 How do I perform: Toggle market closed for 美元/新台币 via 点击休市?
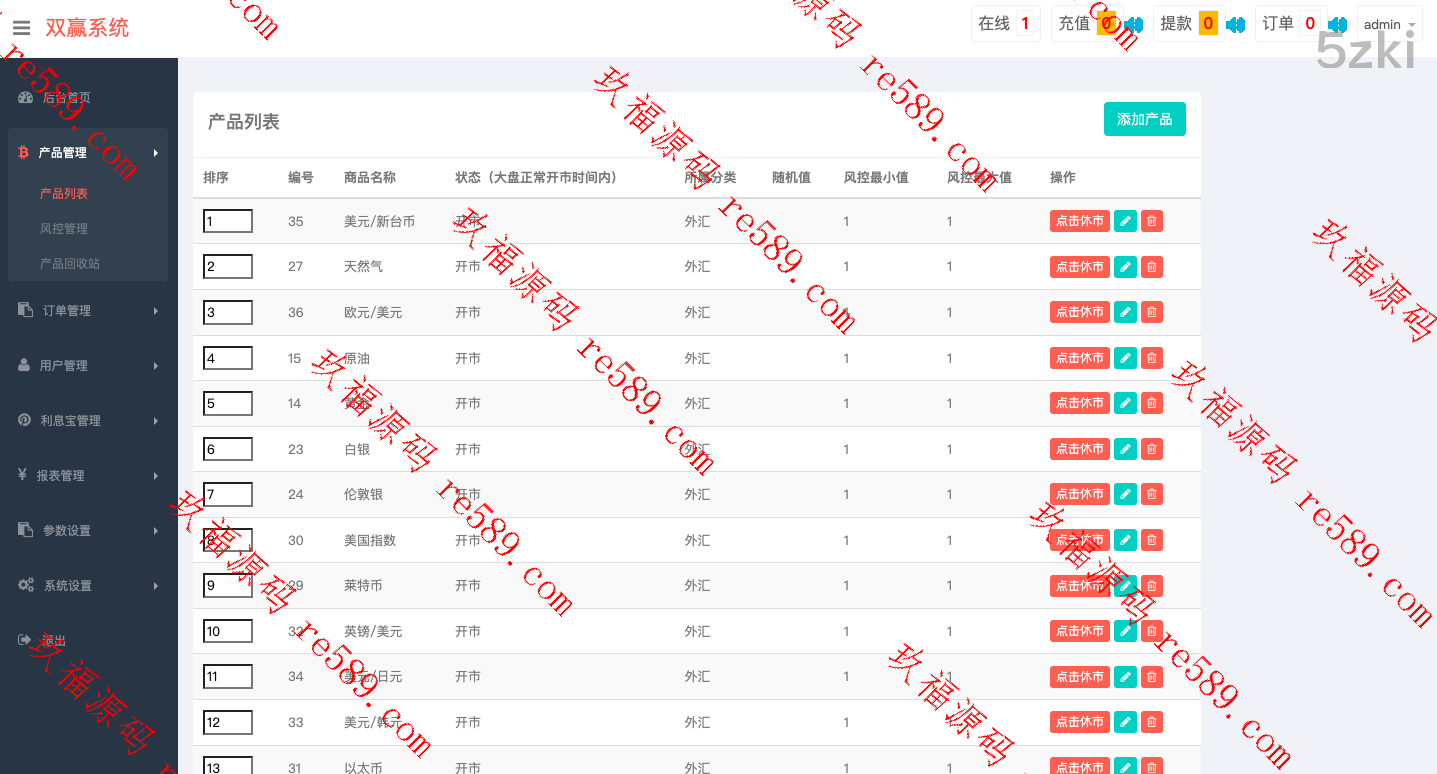click(x=1079, y=221)
